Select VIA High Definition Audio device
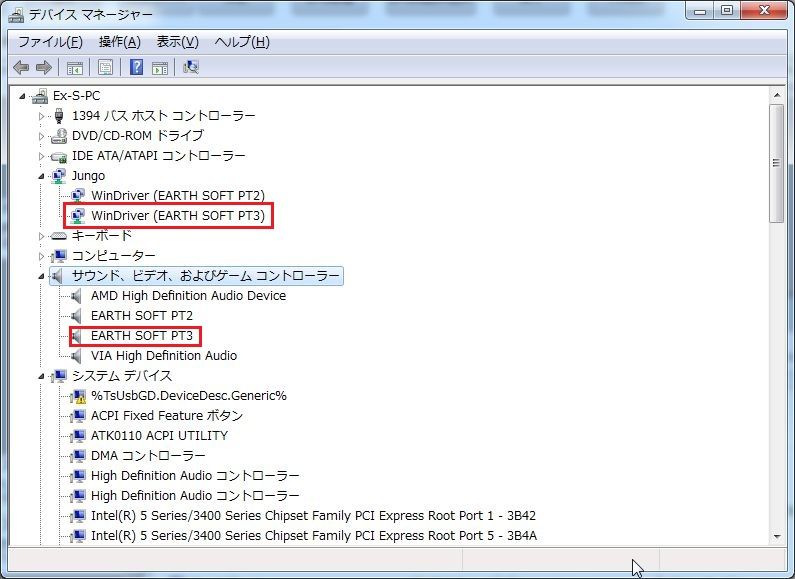Viewport: 795px width, 579px height. point(164,356)
